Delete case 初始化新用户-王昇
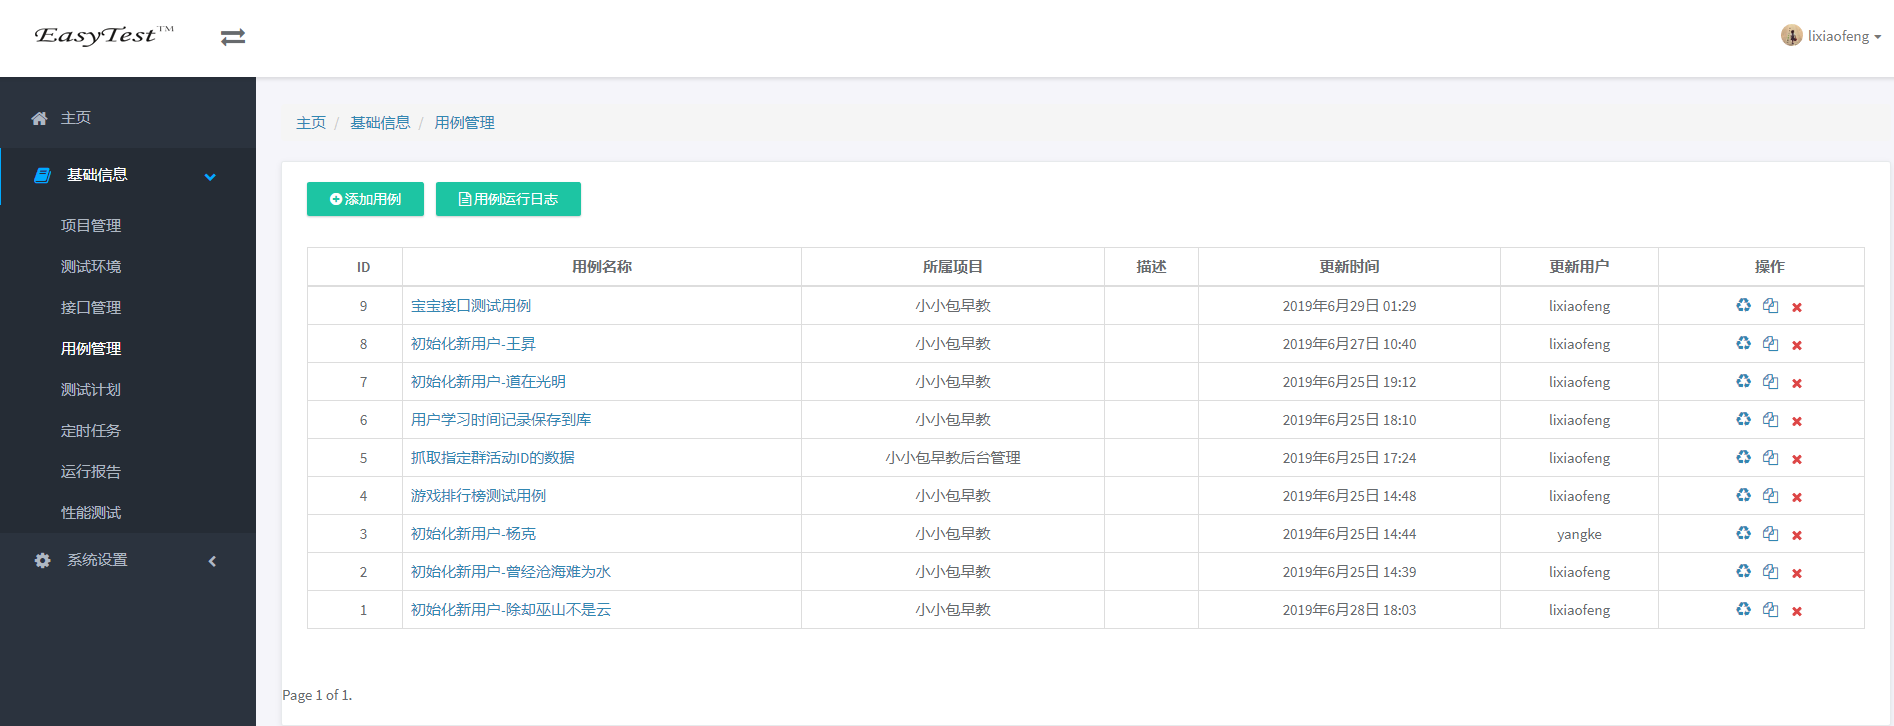The height and width of the screenshot is (726, 1894). click(x=1797, y=345)
